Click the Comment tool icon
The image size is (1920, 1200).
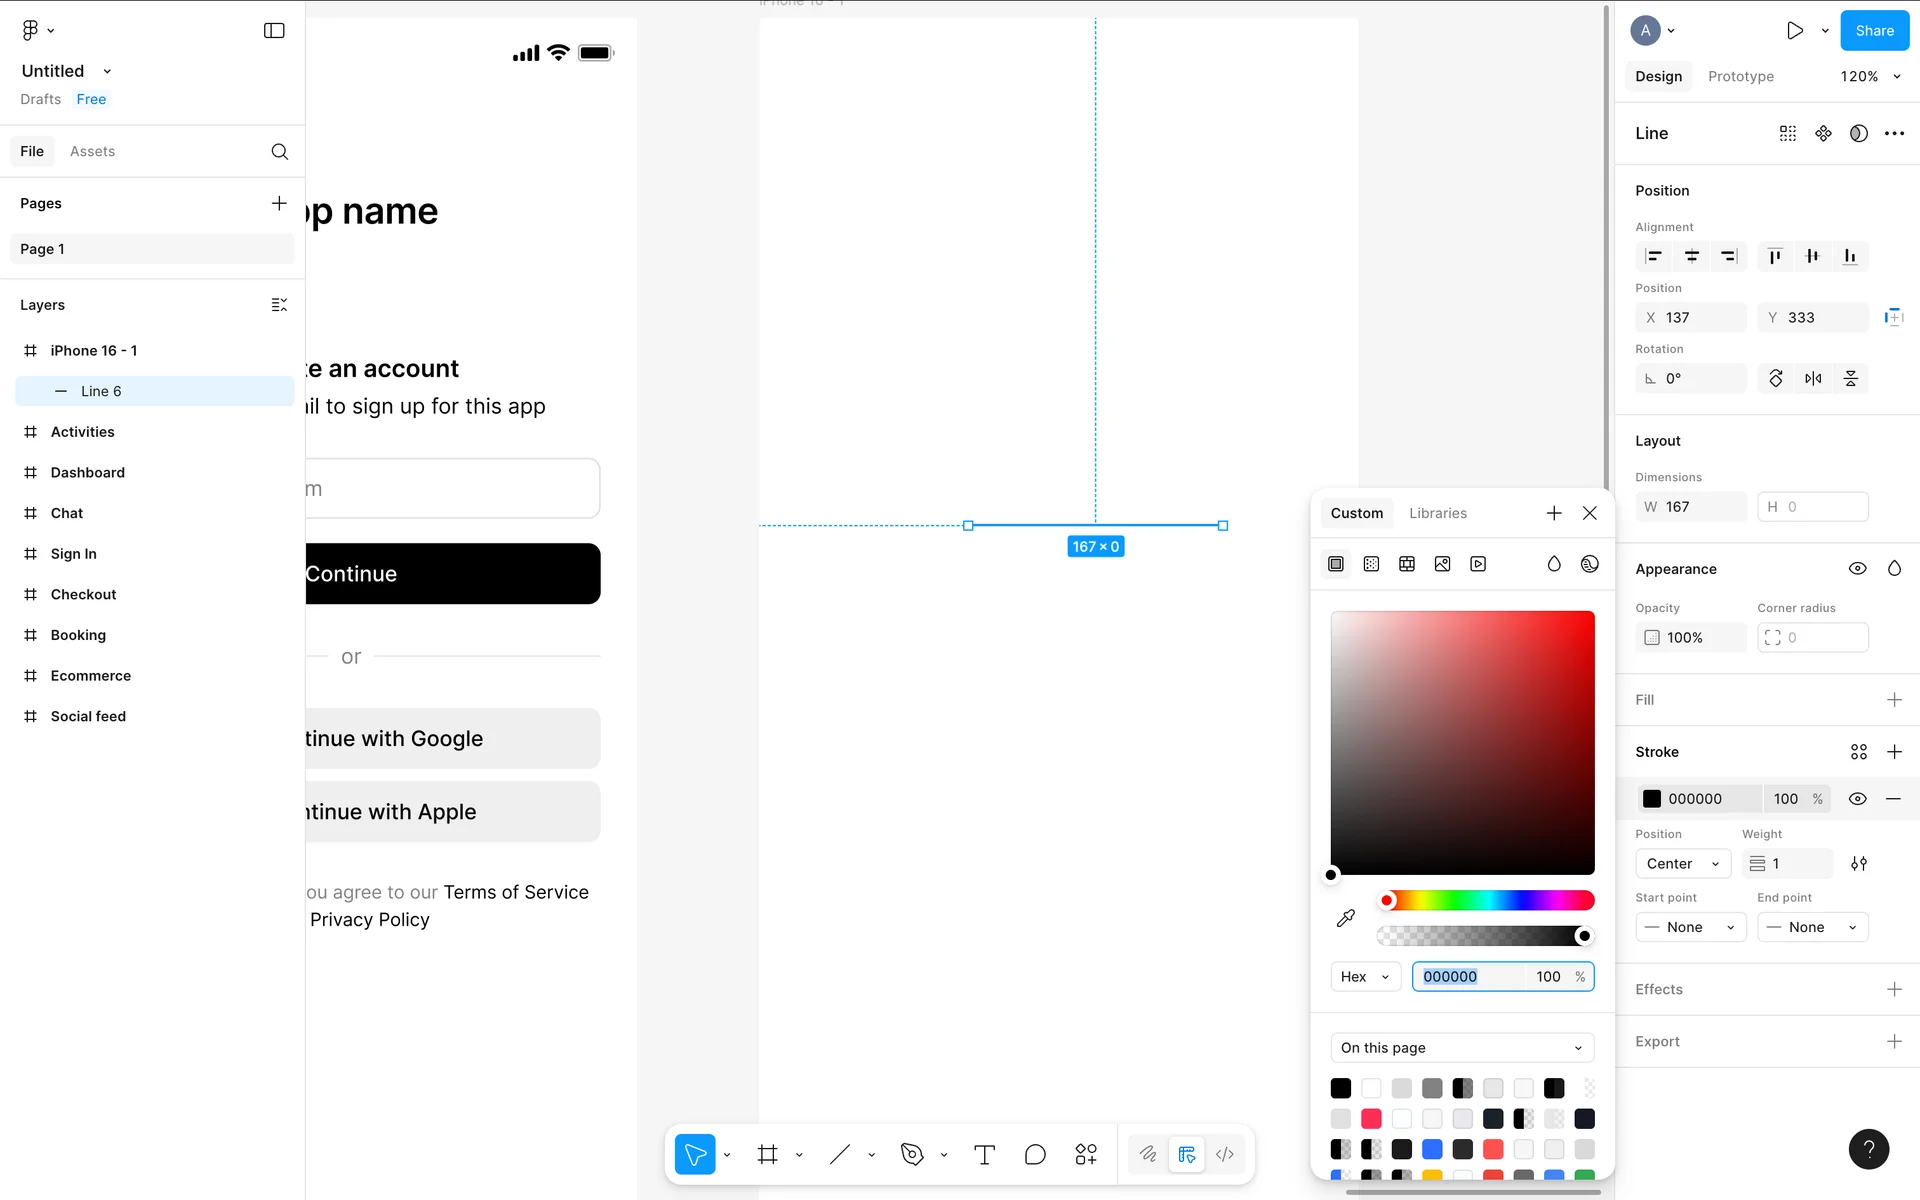coord(1035,1155)
